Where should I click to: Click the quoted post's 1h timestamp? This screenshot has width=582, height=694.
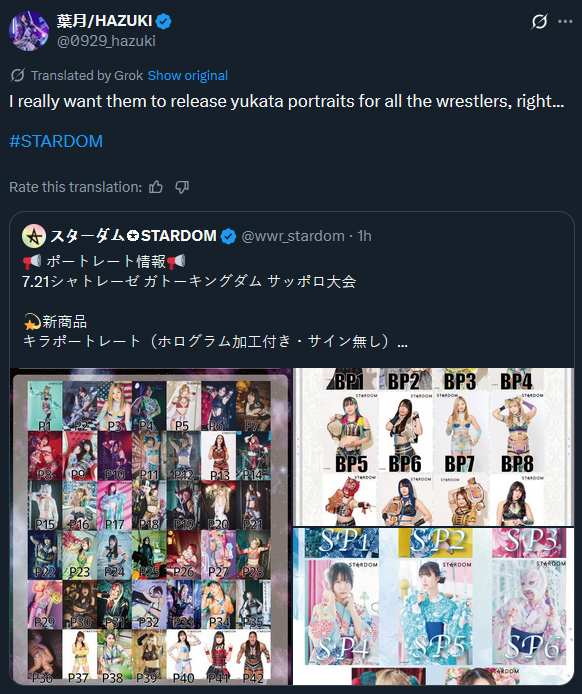click(x=365, y=236)
